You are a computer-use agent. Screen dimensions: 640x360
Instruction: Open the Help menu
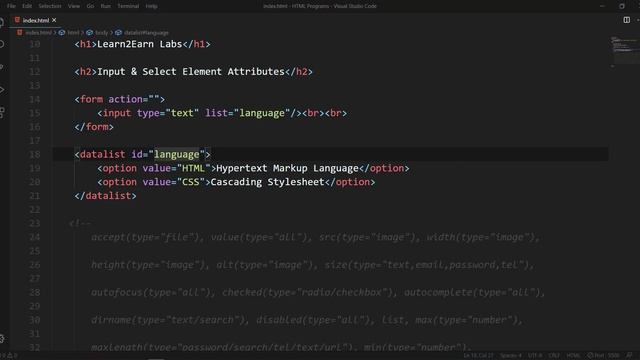[x=151, y=6]
